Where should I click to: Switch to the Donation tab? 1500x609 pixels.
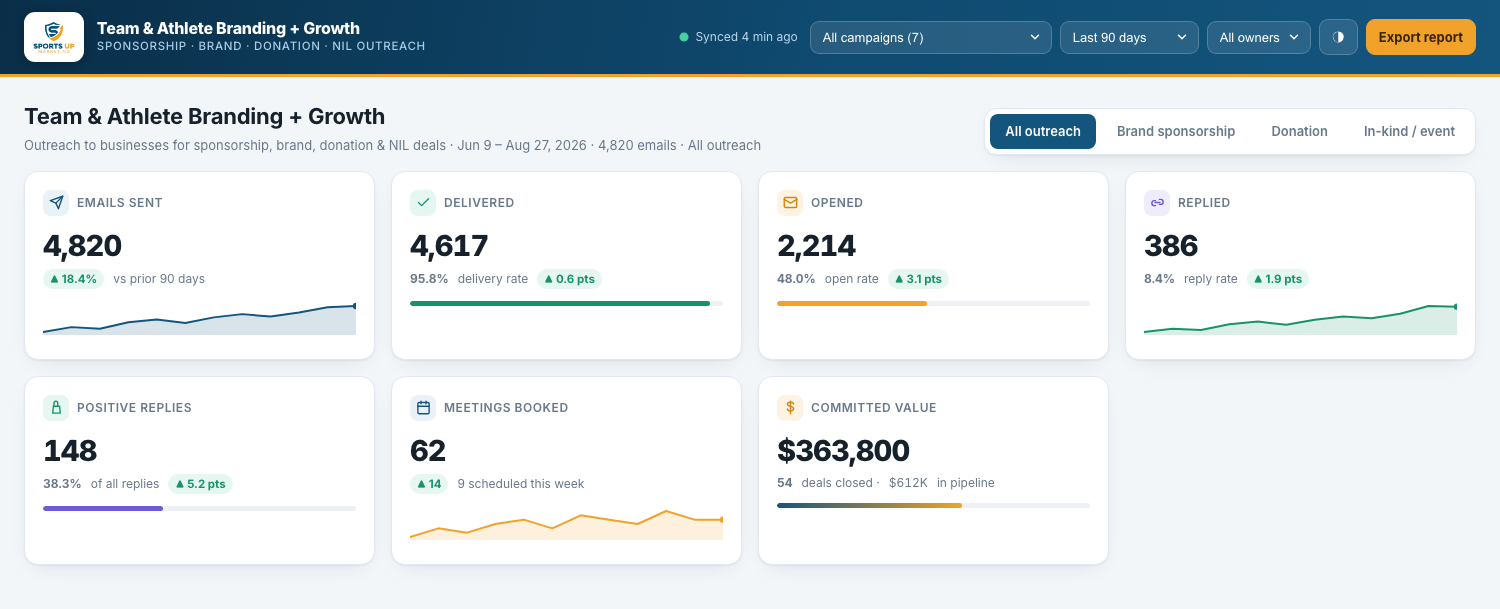tap(1299, 131)
